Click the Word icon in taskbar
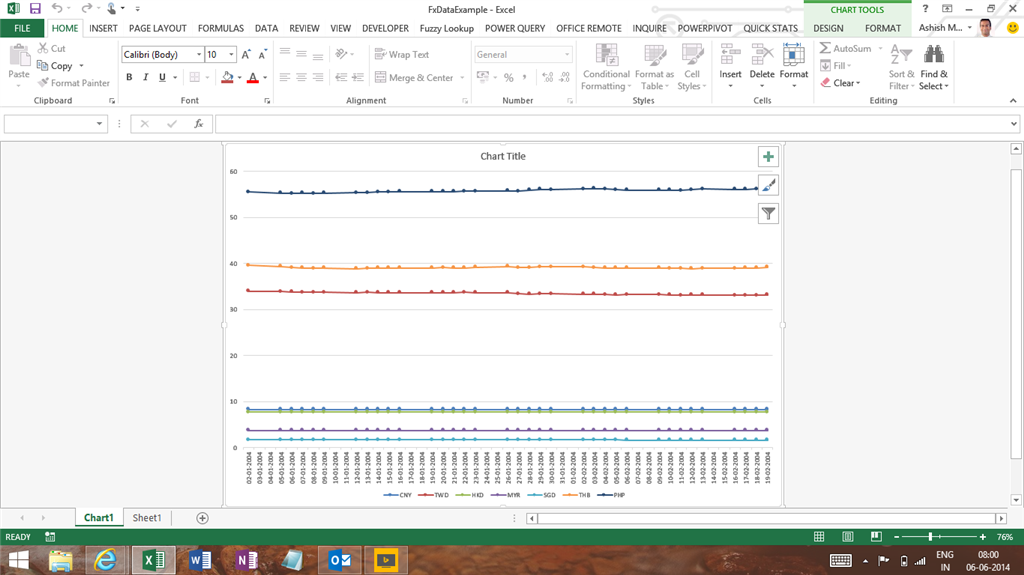1024x575 pixels. 200,560
